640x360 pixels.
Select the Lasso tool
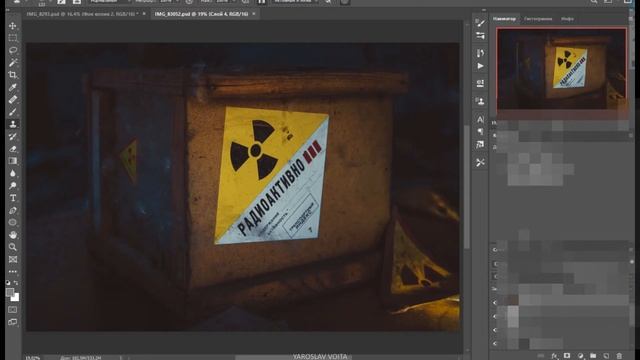(13, 50)
